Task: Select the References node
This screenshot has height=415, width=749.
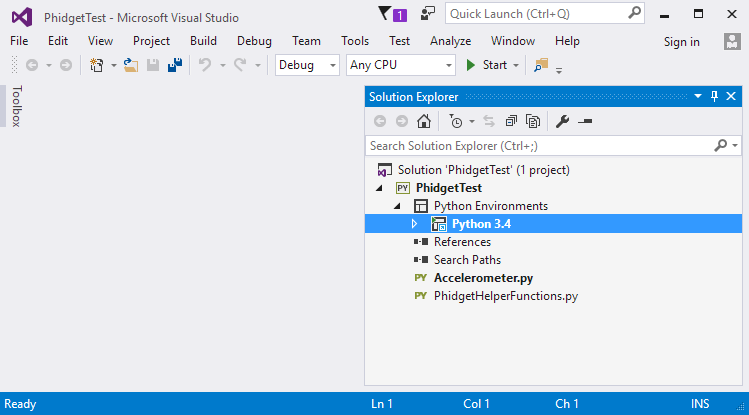Action: (462, 242)
